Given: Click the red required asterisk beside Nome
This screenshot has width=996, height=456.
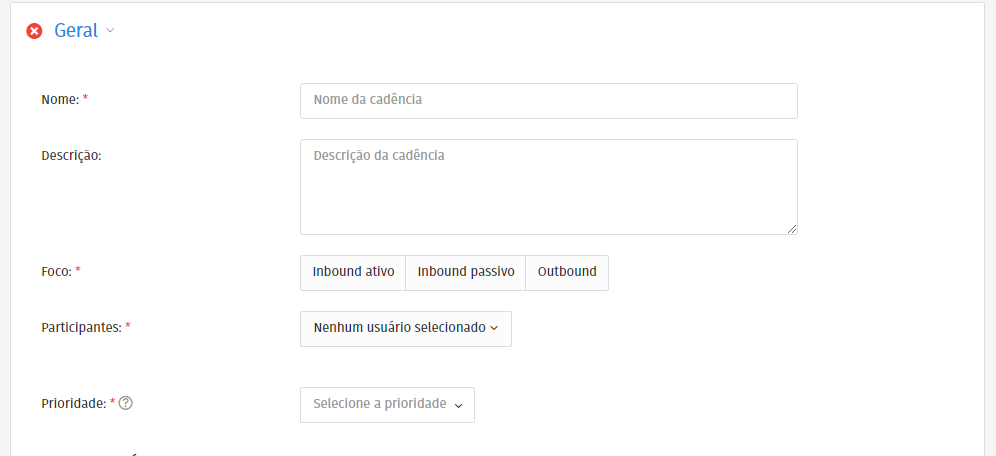Looking at the screenshot, I should [x=85, y=98].
